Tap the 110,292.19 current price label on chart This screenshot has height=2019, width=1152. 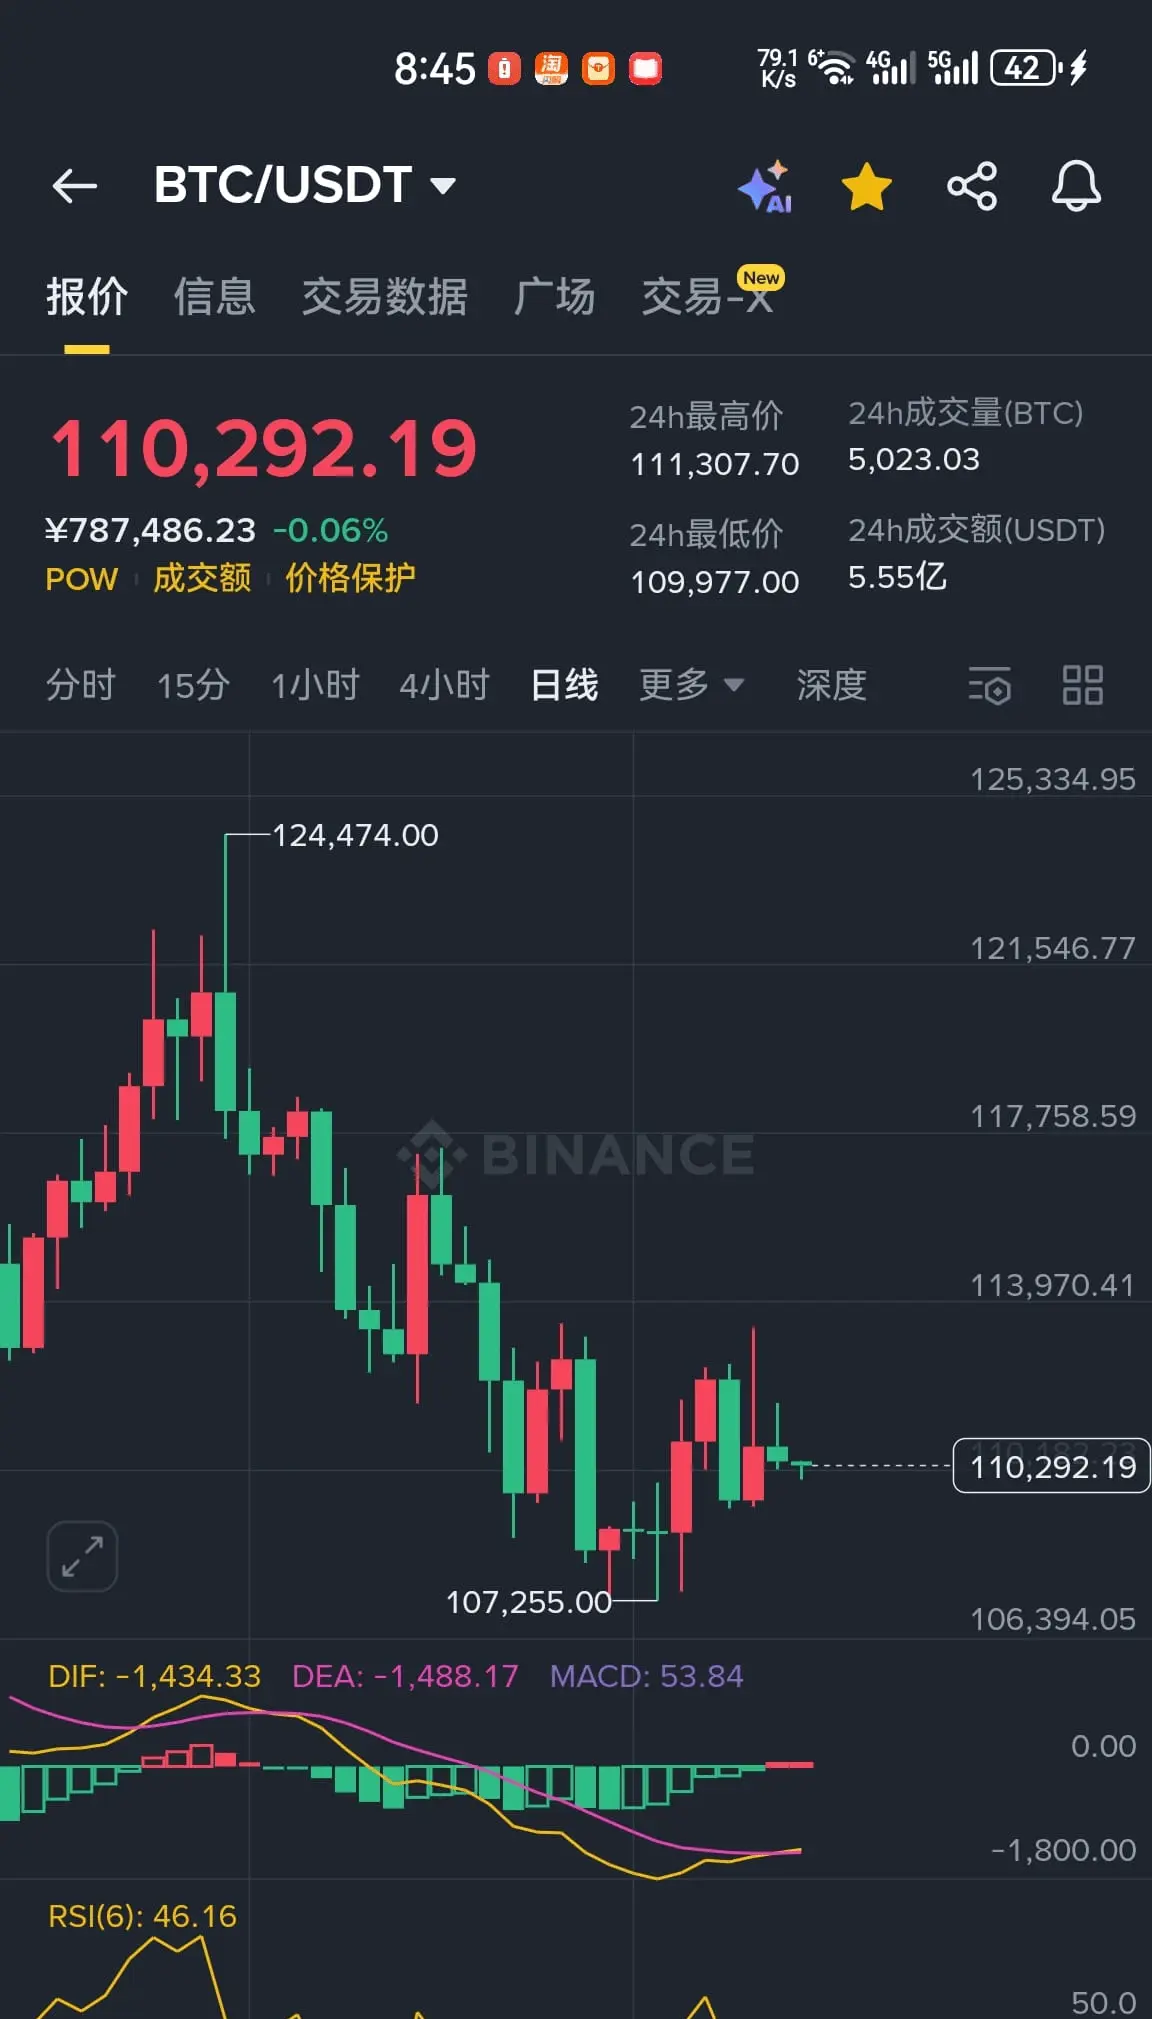(x=1052, y=1466)
